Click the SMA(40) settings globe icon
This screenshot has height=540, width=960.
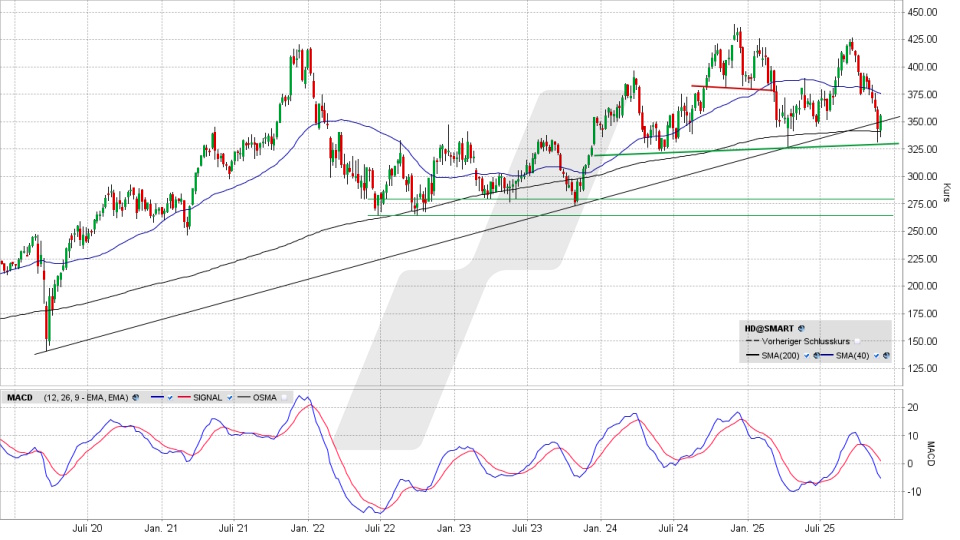pos(885,355)
